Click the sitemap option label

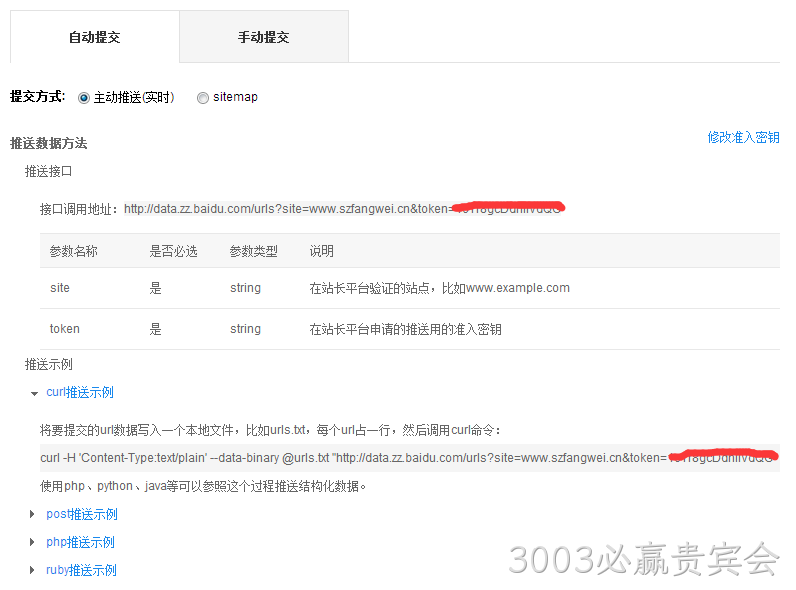[235, 97]
